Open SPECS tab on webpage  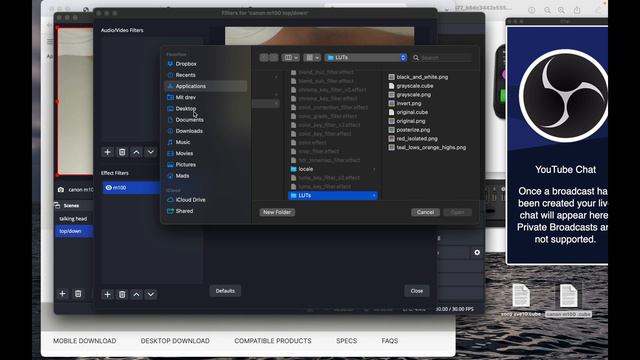[347, 341]
